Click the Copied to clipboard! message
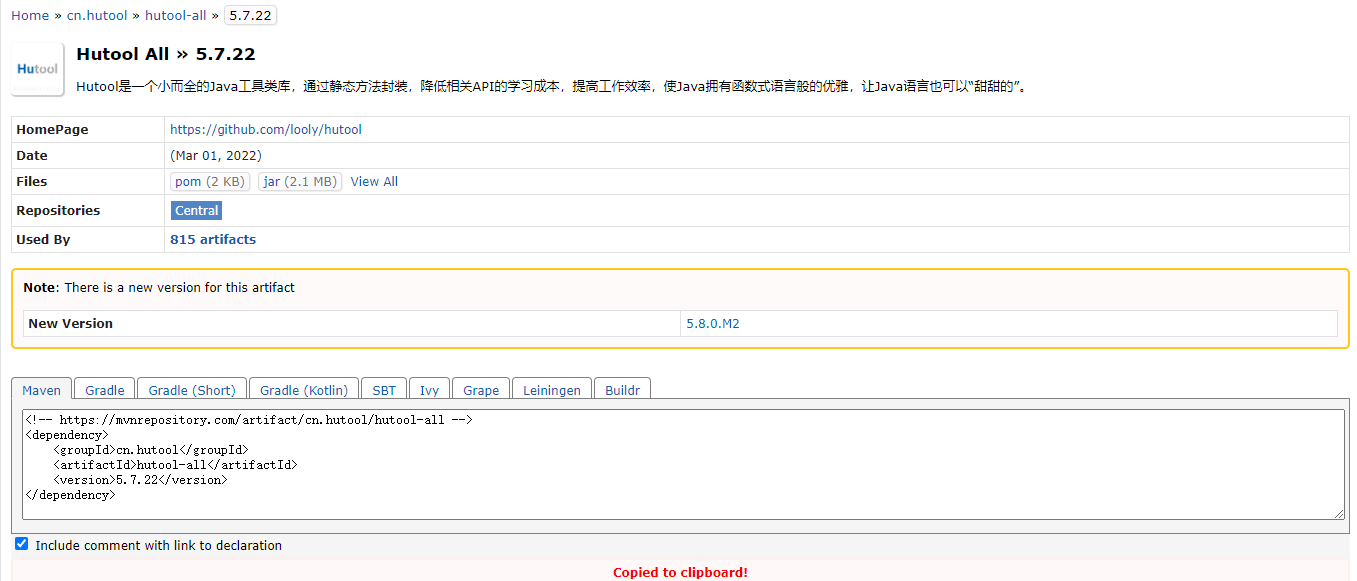 click(x=680, y=572)
